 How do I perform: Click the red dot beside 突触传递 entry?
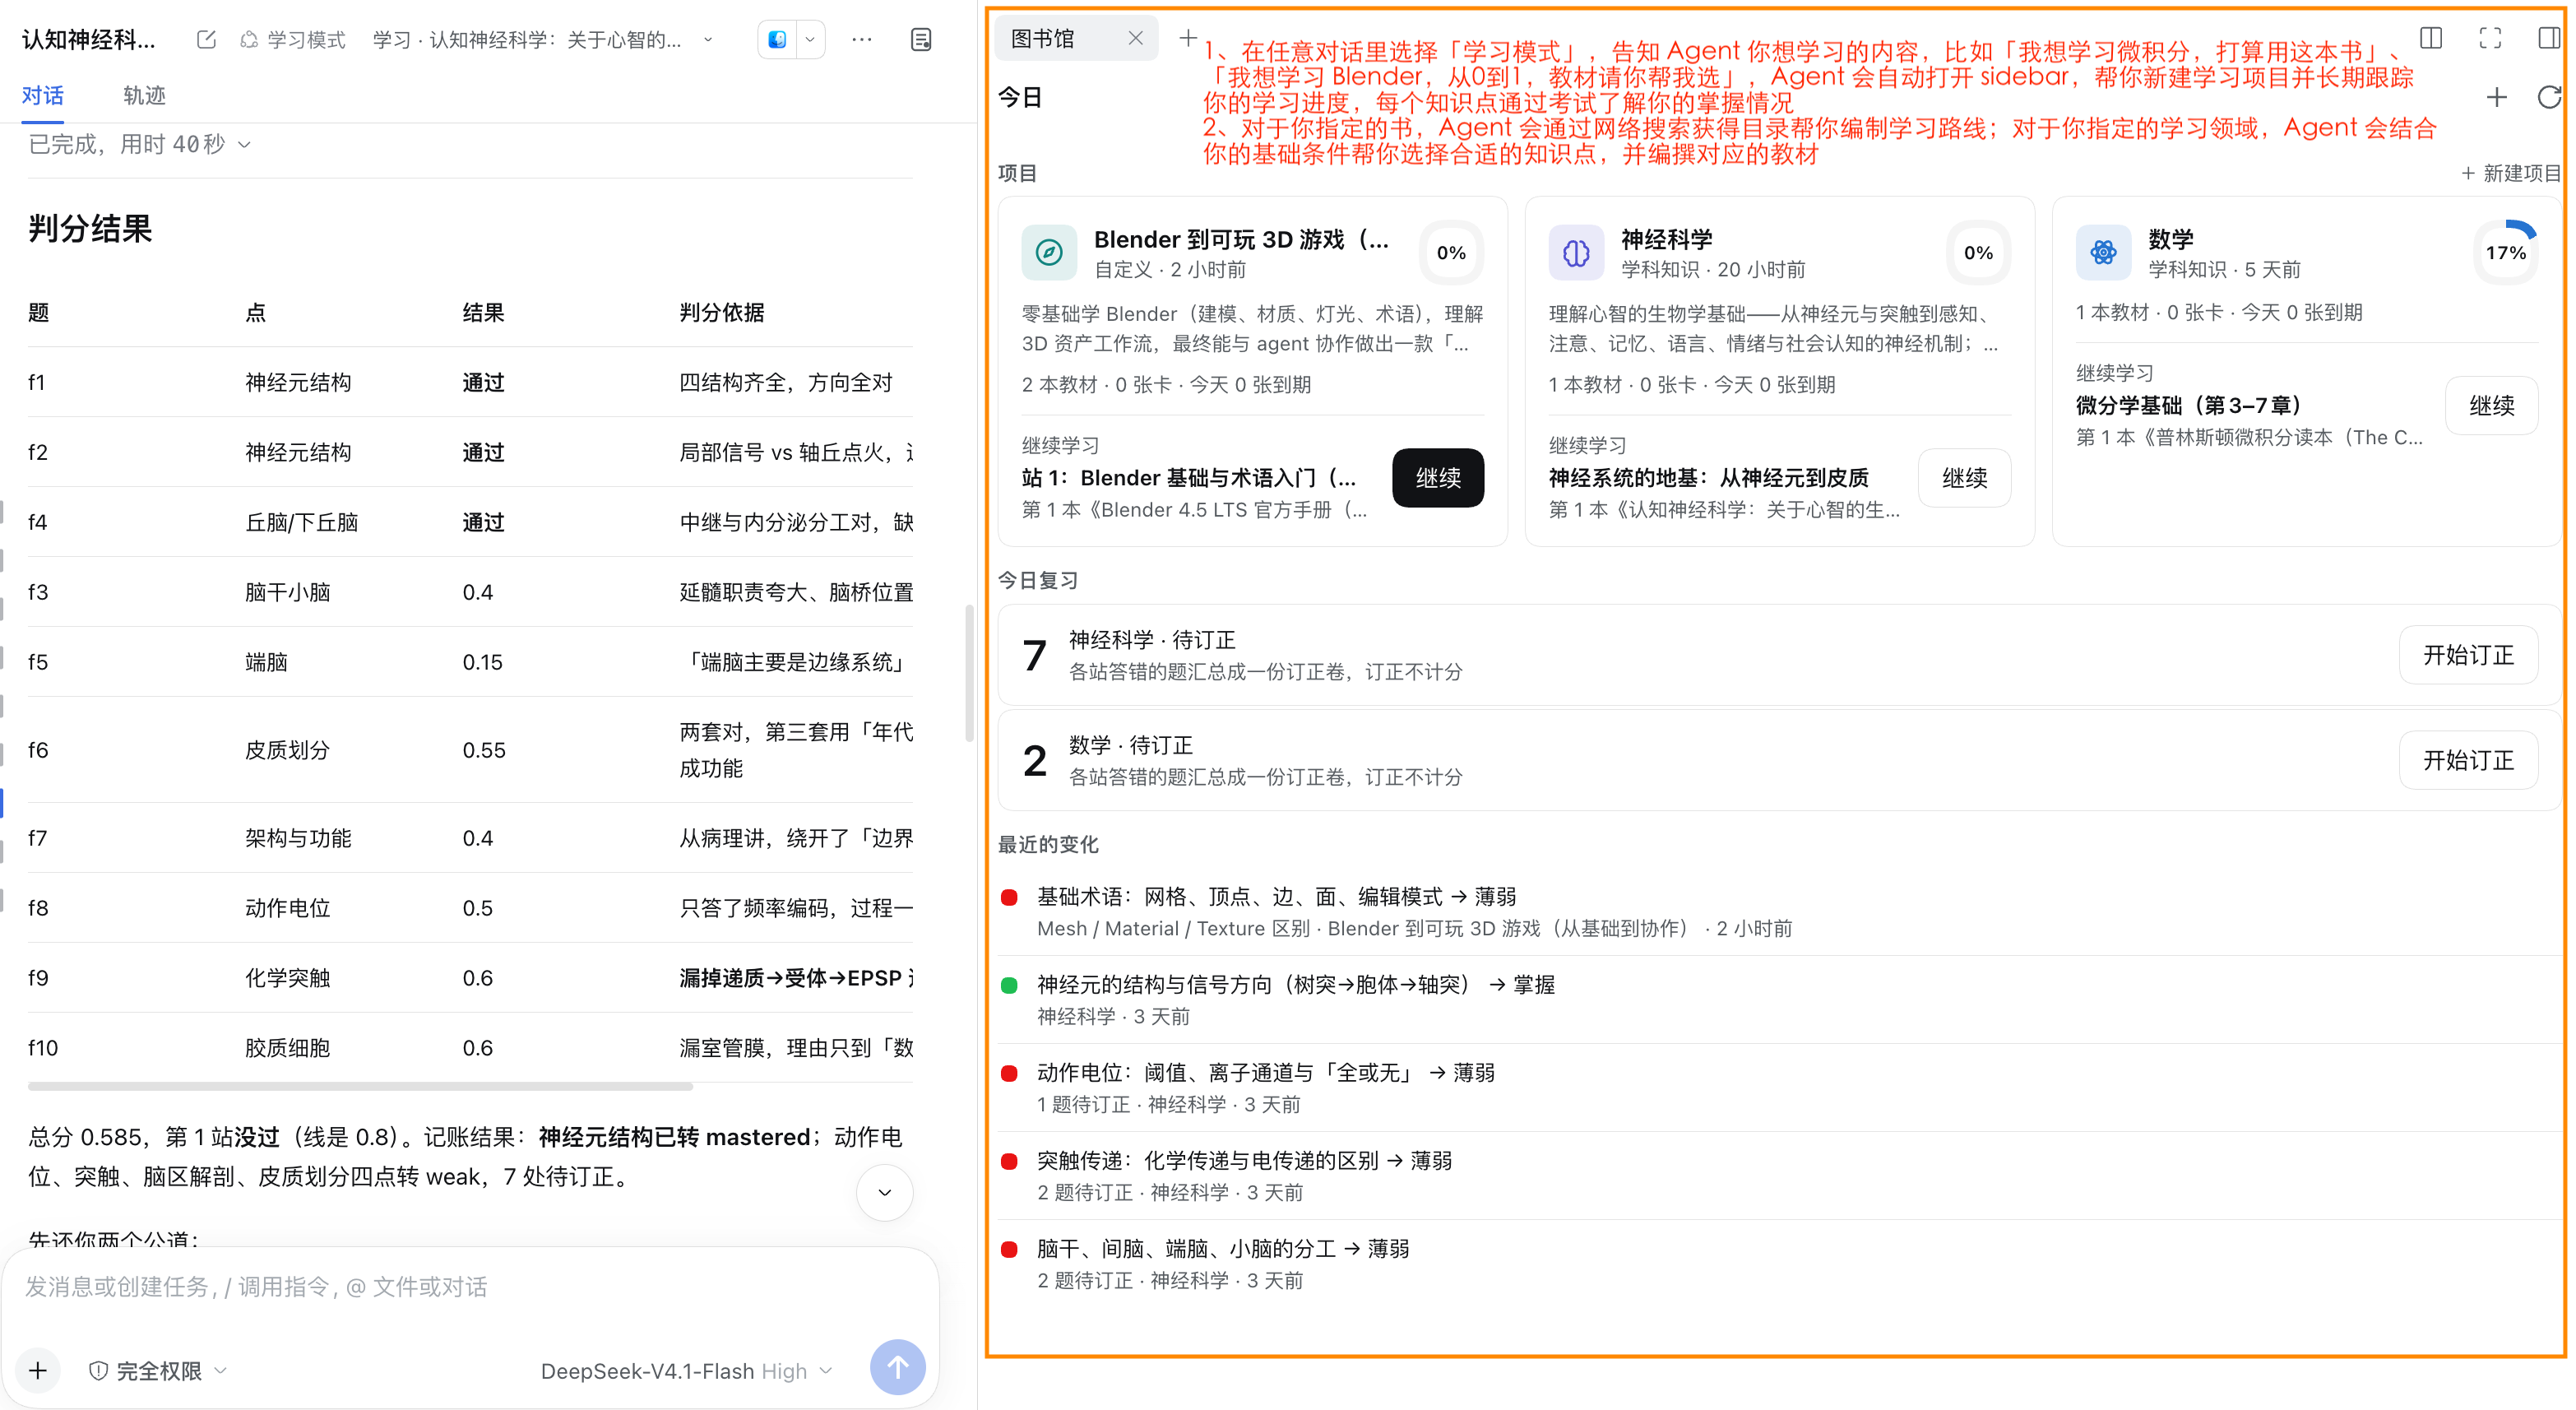(1009, 1161)
